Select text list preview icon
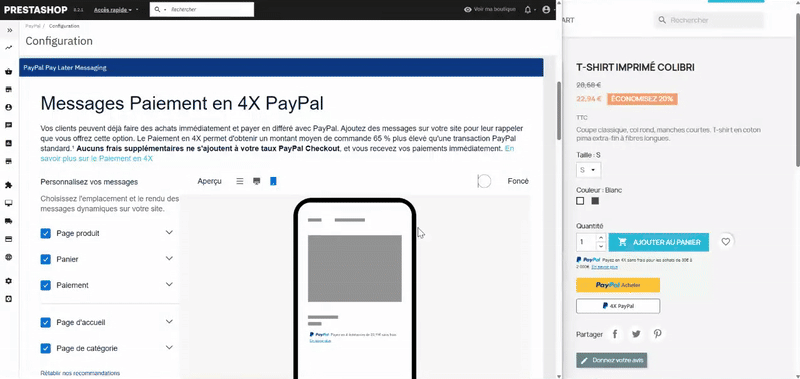Image resolution: width=800 pixels, height=379 pixels. tap(240, 181)
